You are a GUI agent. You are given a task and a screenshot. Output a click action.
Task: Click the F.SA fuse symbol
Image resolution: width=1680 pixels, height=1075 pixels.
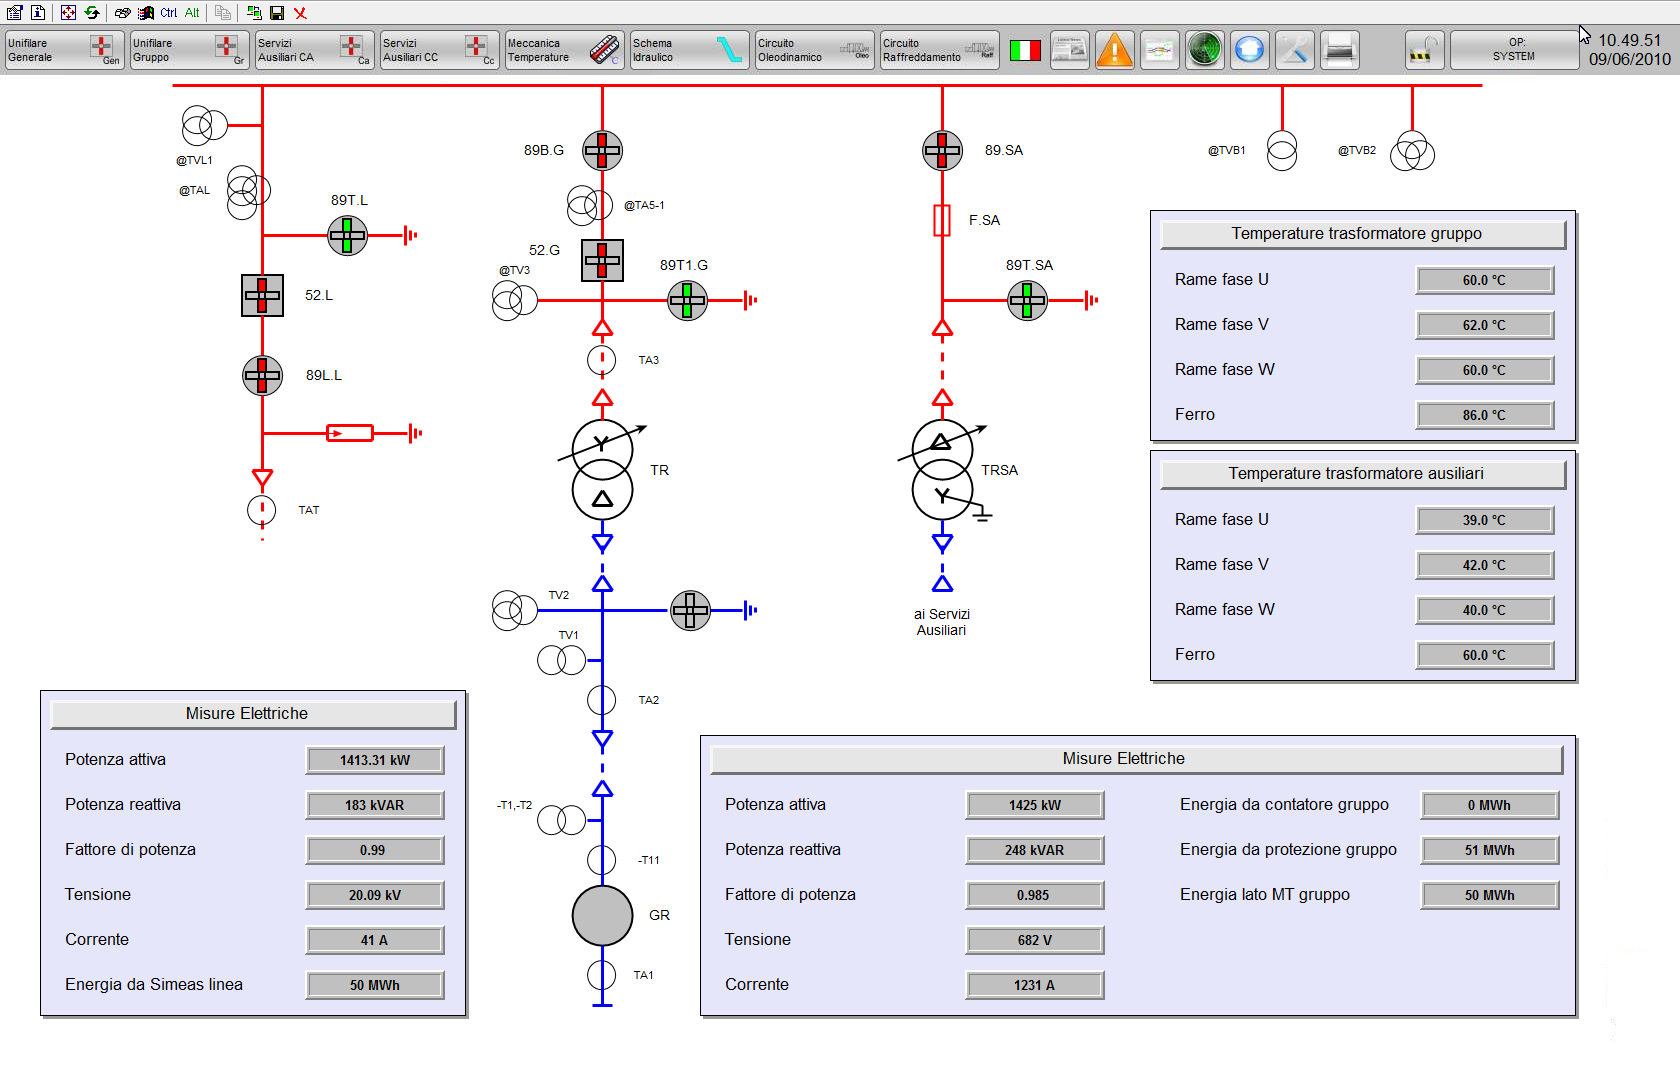[942, 220]
